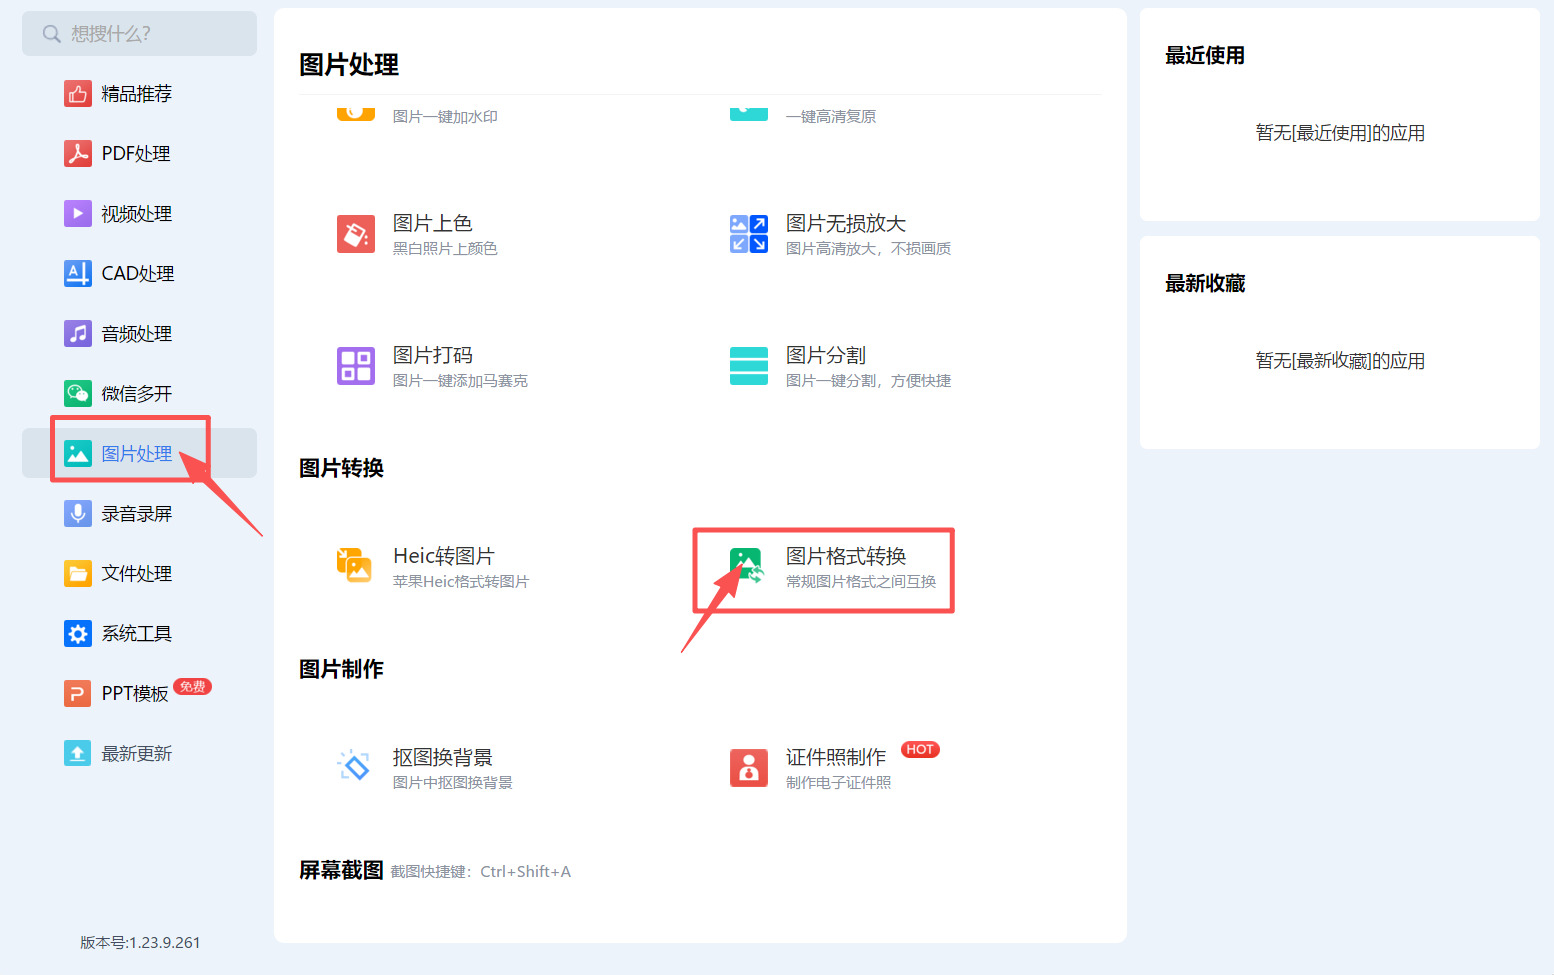The width and height of the screenshot is (1554, 975).
Task: Open the 图片上色 colorize tool
Action: [x=433, y=234]
